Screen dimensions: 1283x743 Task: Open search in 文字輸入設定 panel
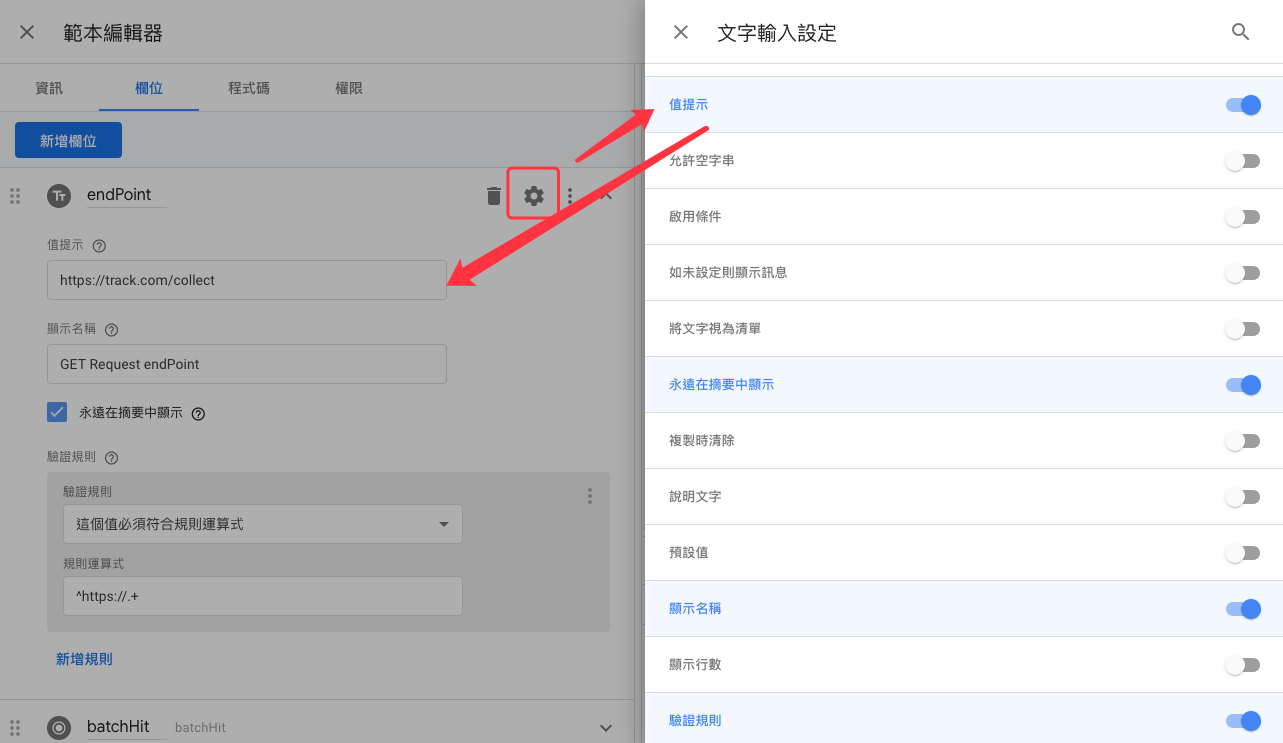click(1241, 32)
